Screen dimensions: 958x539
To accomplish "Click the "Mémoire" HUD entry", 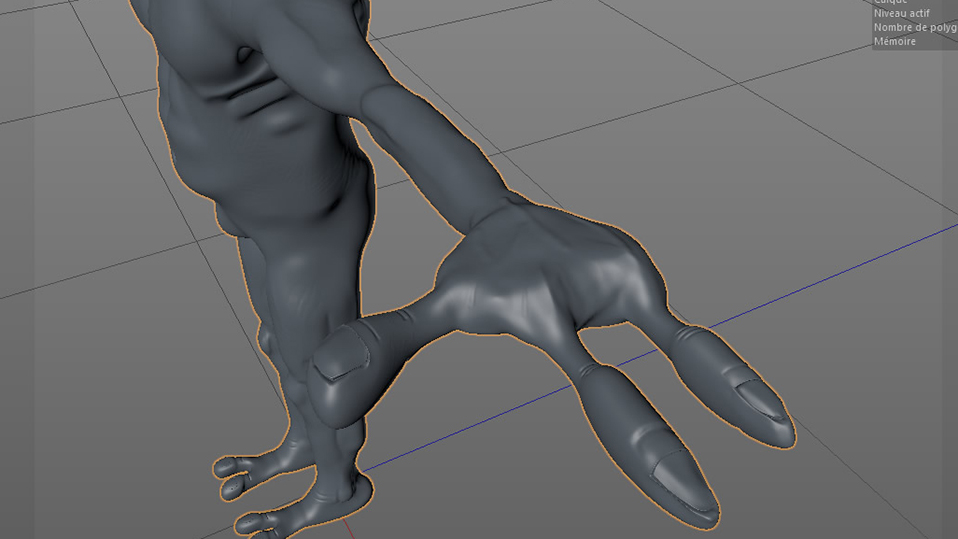I will click(894, 41).
